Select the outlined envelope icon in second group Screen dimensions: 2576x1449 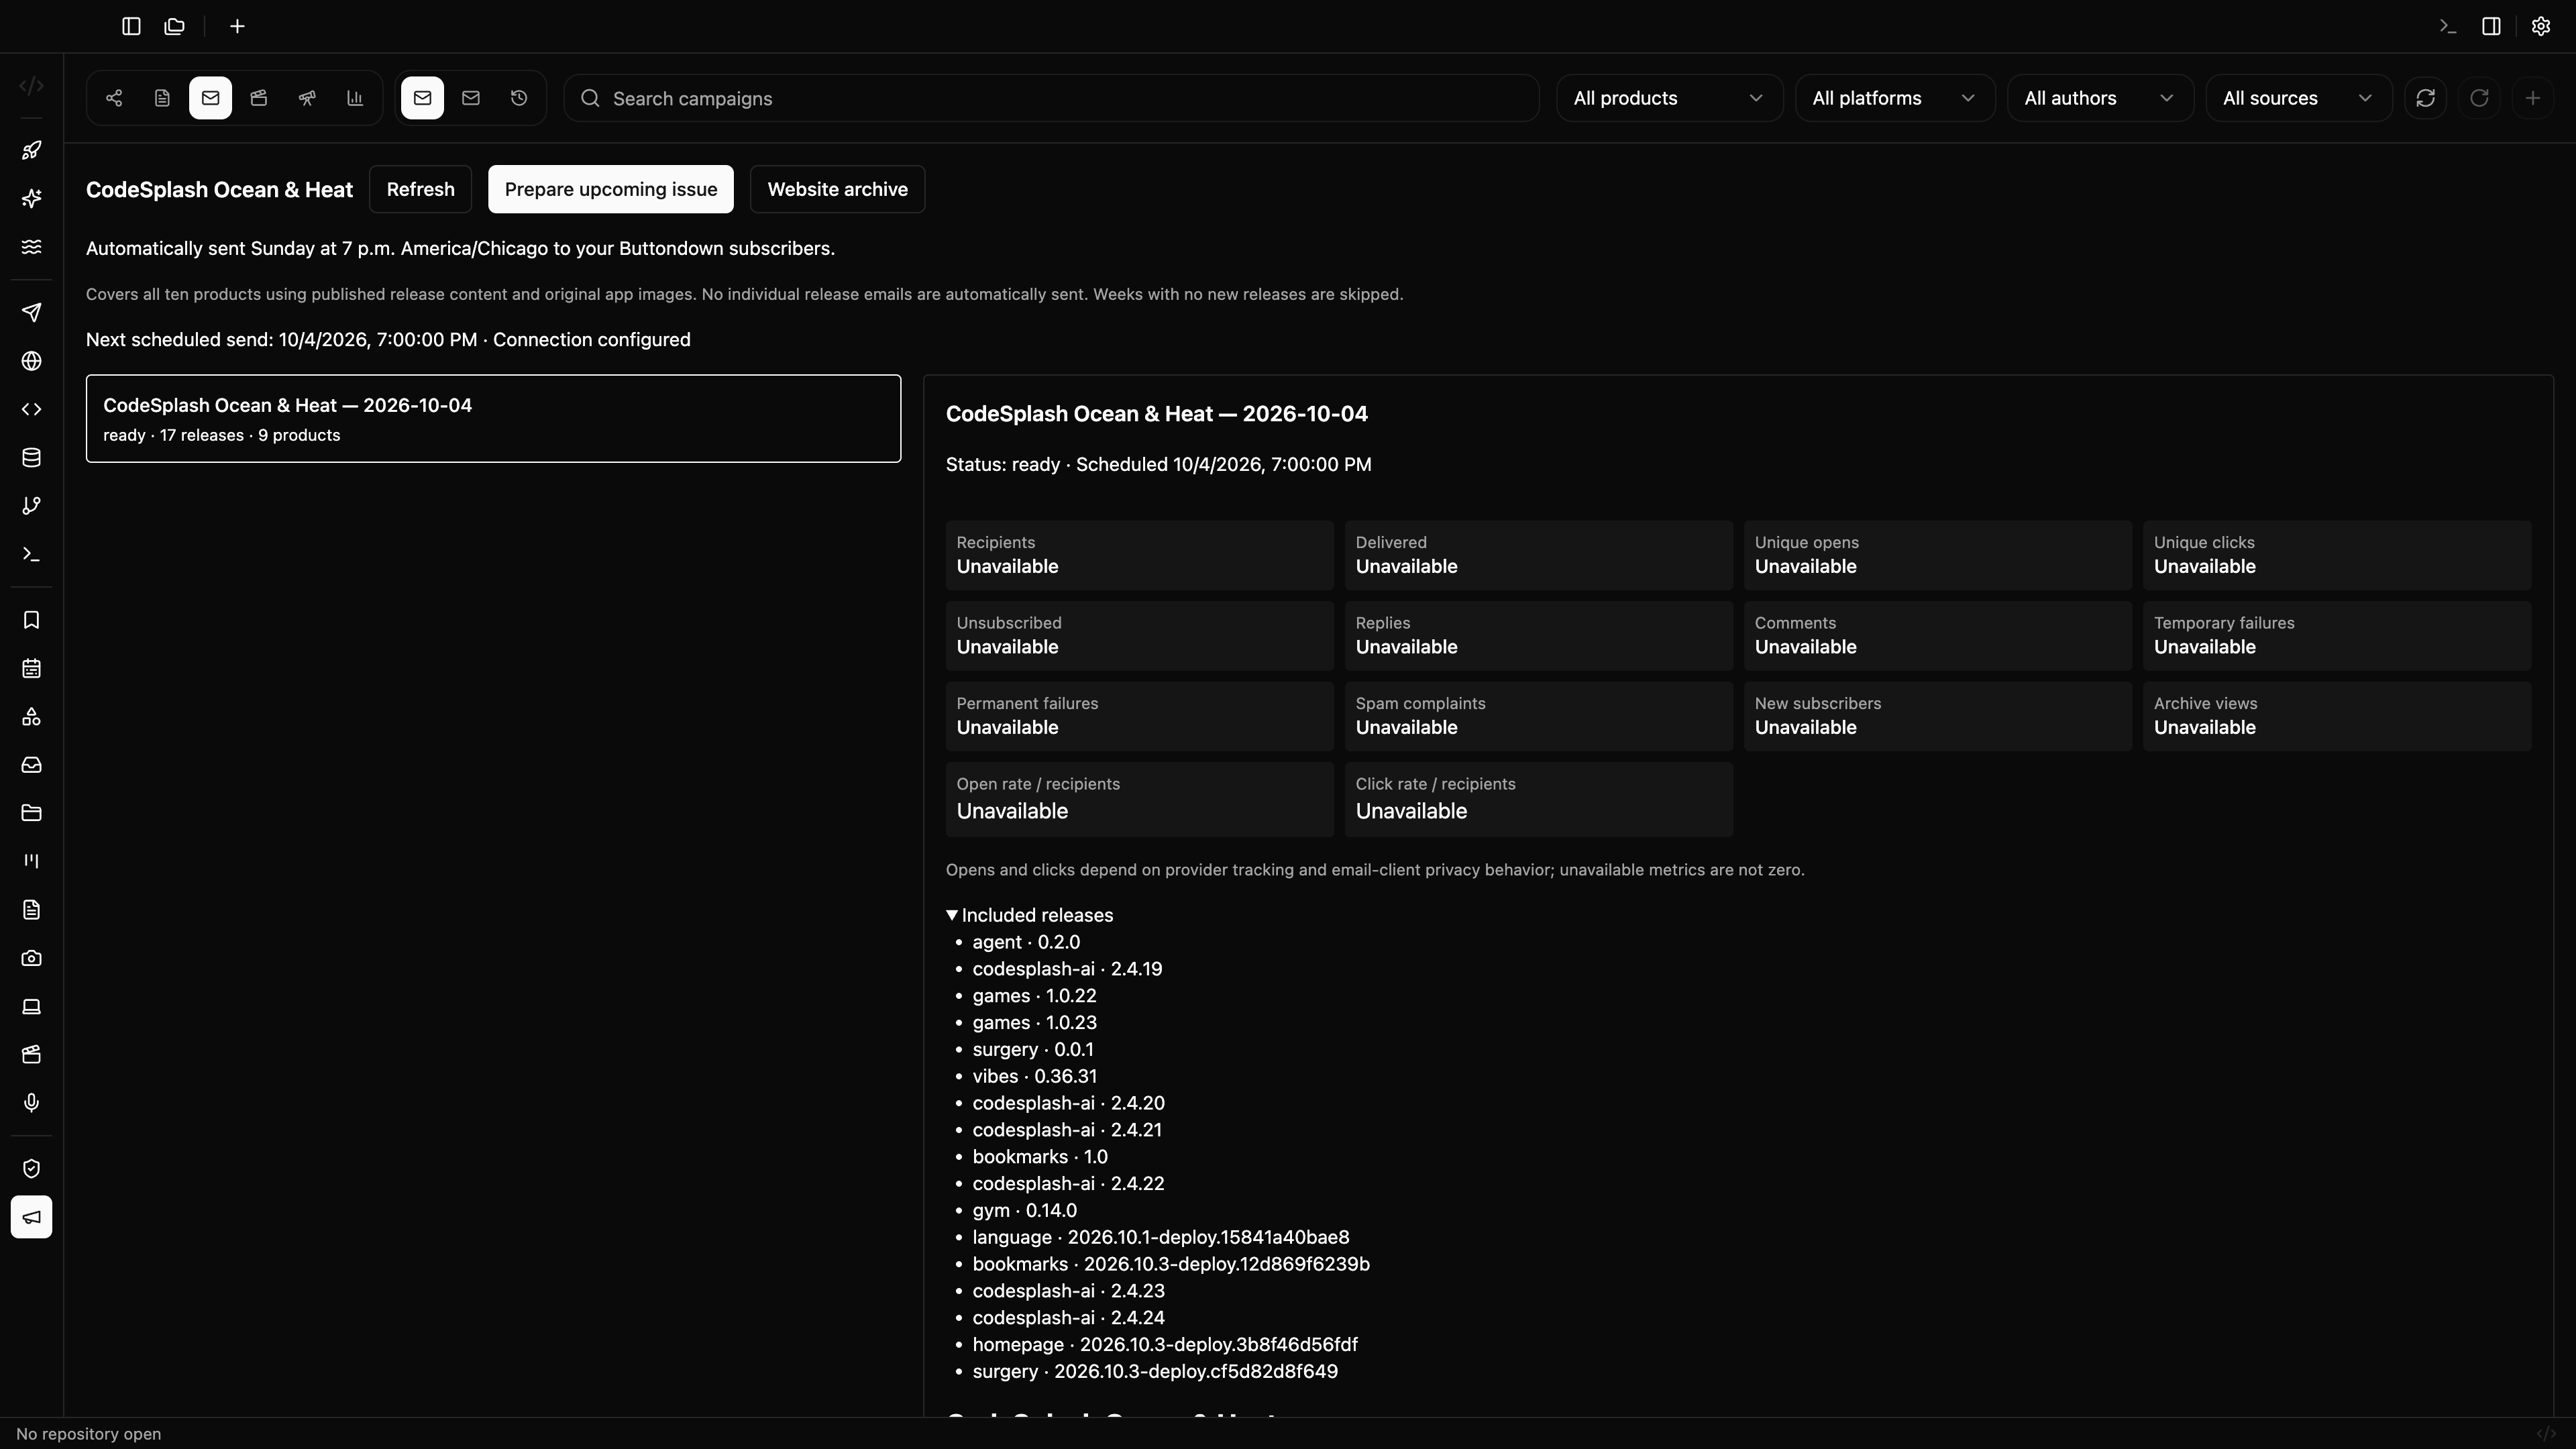471,98
